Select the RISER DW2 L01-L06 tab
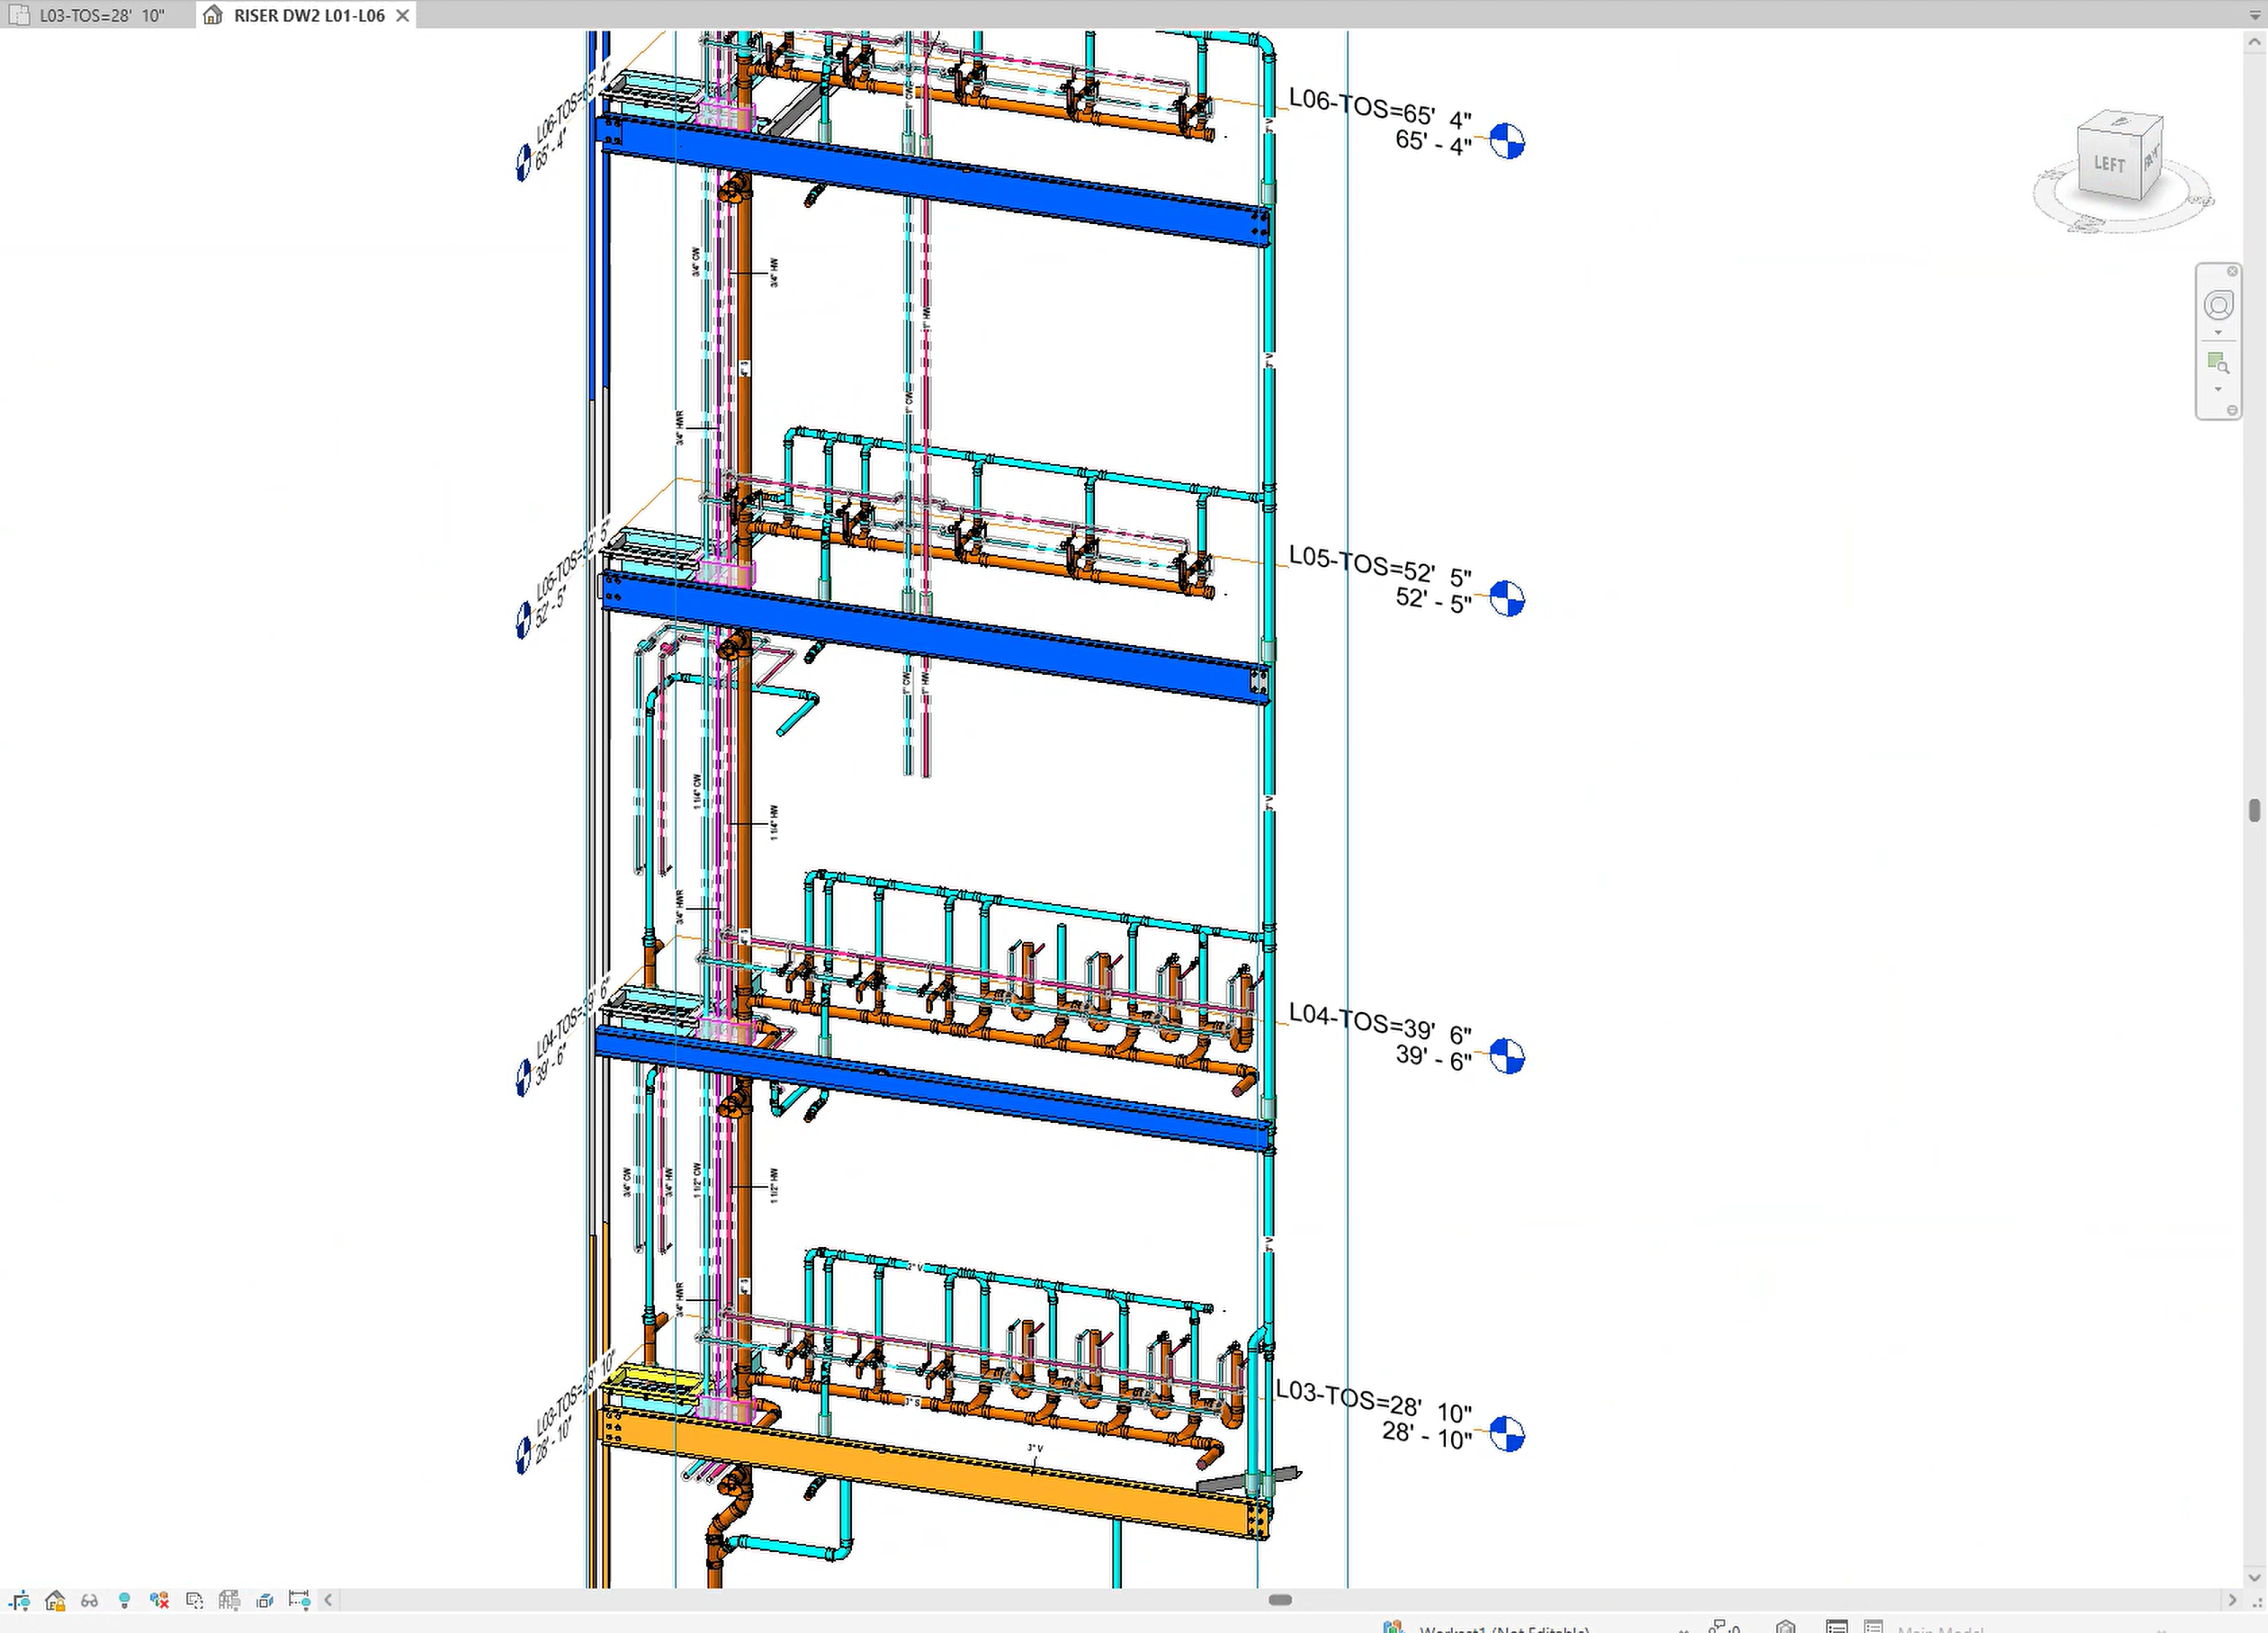Viewport: 2268px width, 1633px height. (x=308, y=15)
